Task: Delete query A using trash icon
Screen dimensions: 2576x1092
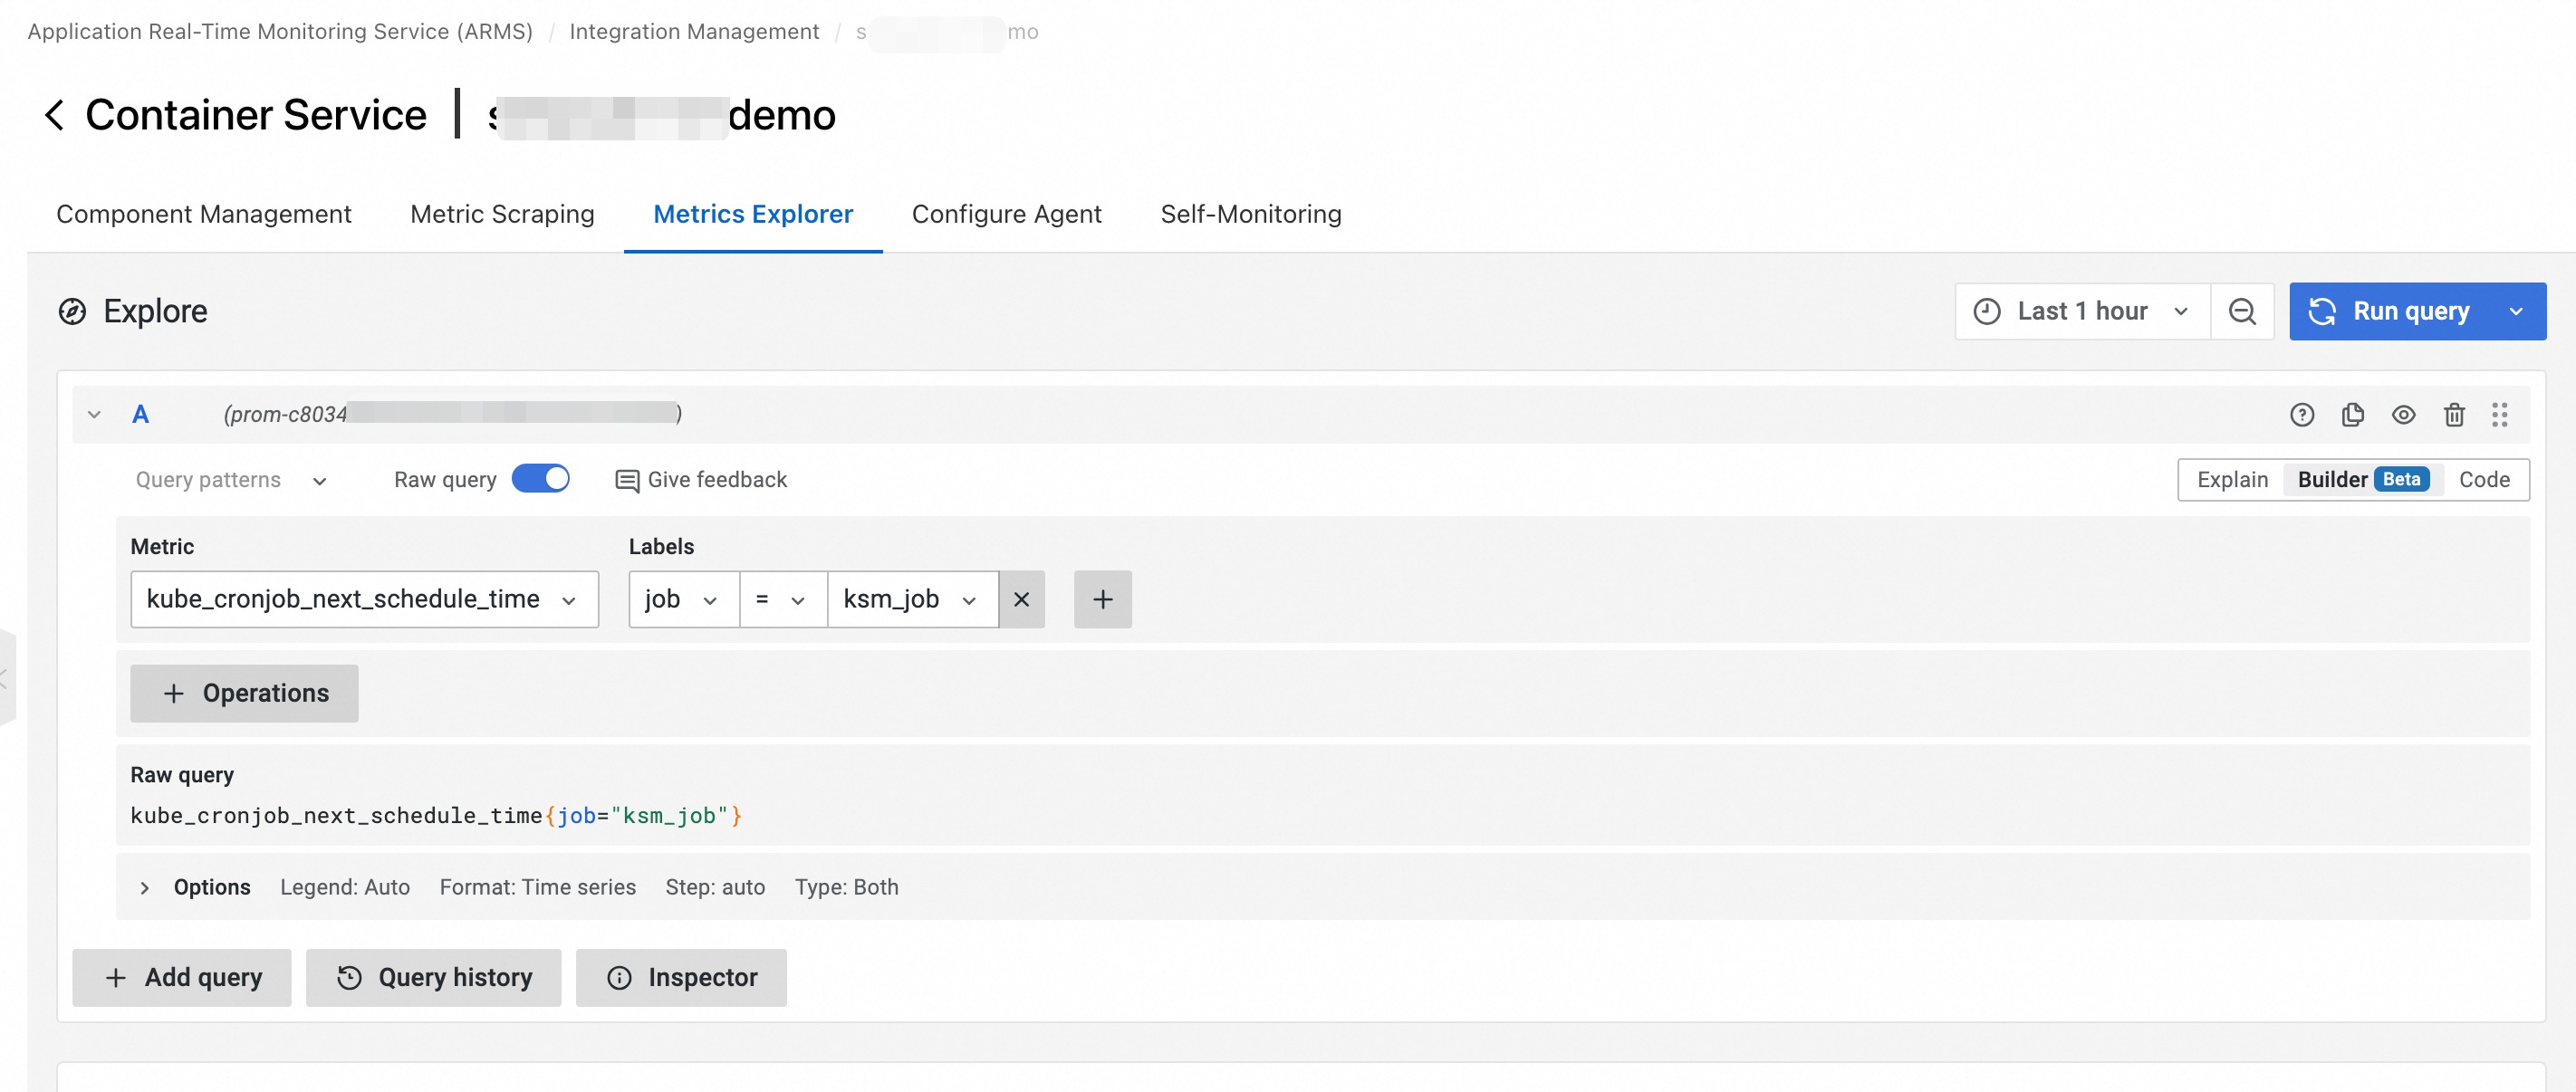Action: click(2453, 415)
